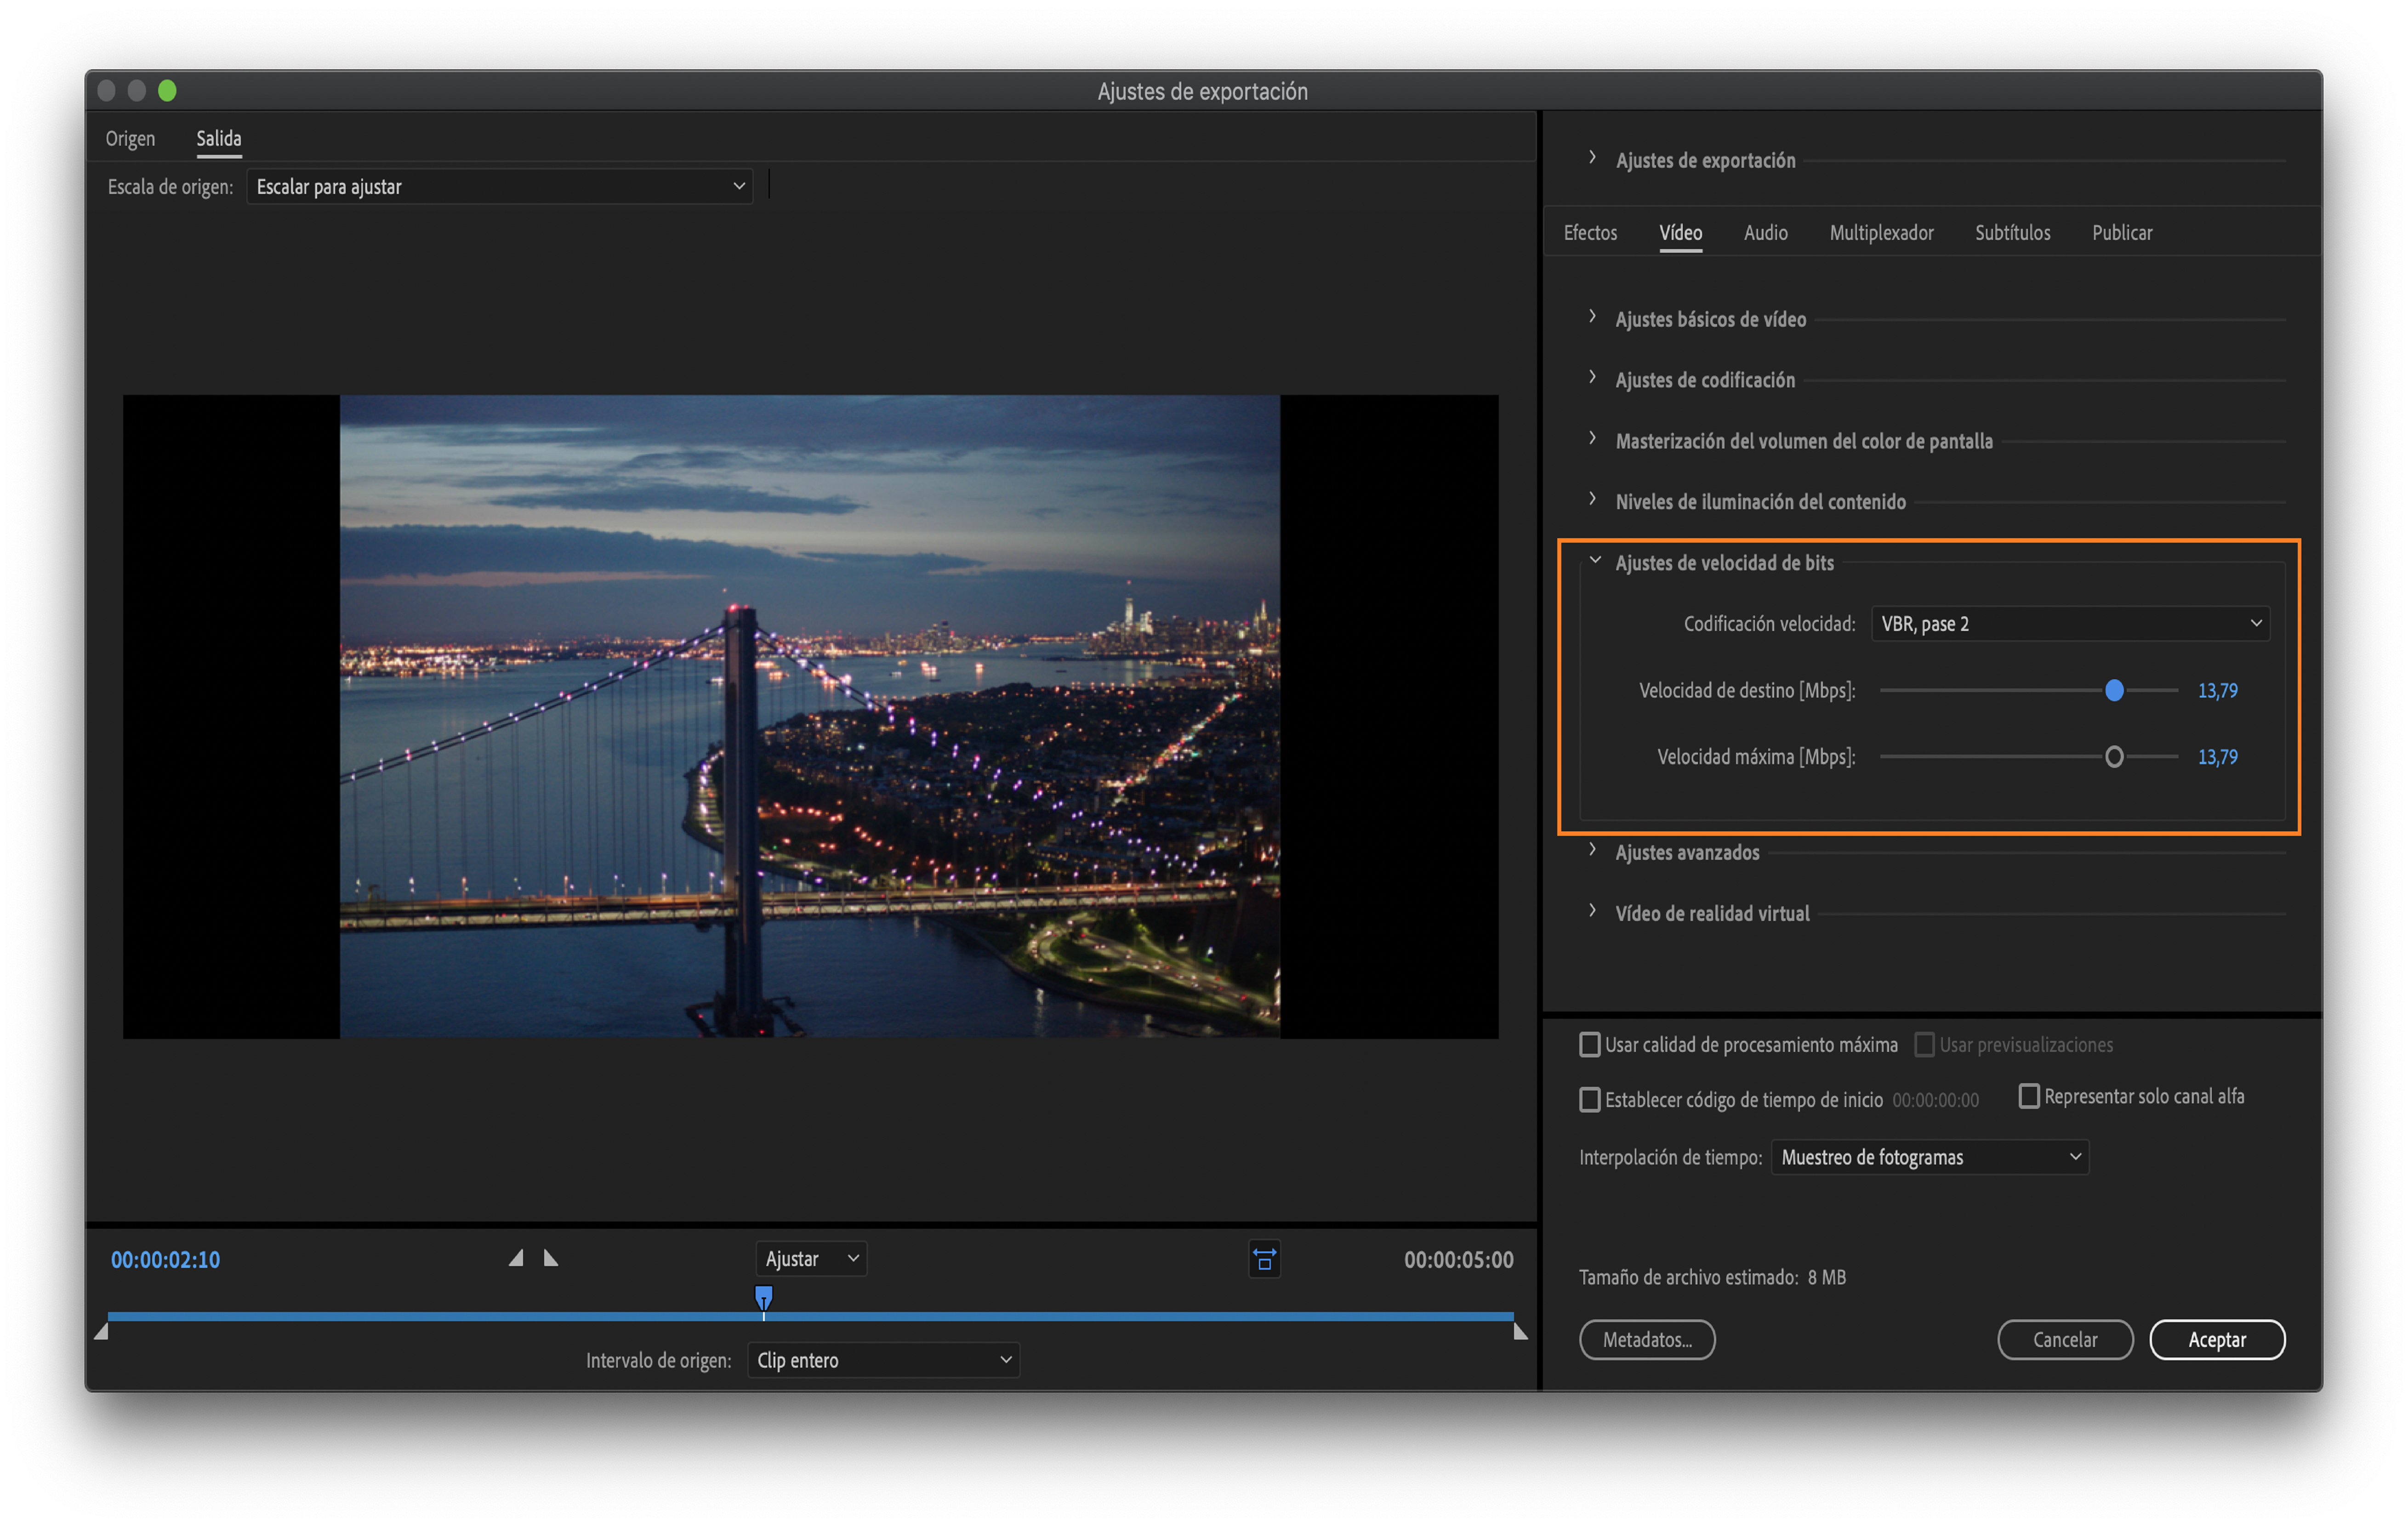Switch to the Origen tab
This screenshot has width=2408, height=1528.
(x=130, y=138)
